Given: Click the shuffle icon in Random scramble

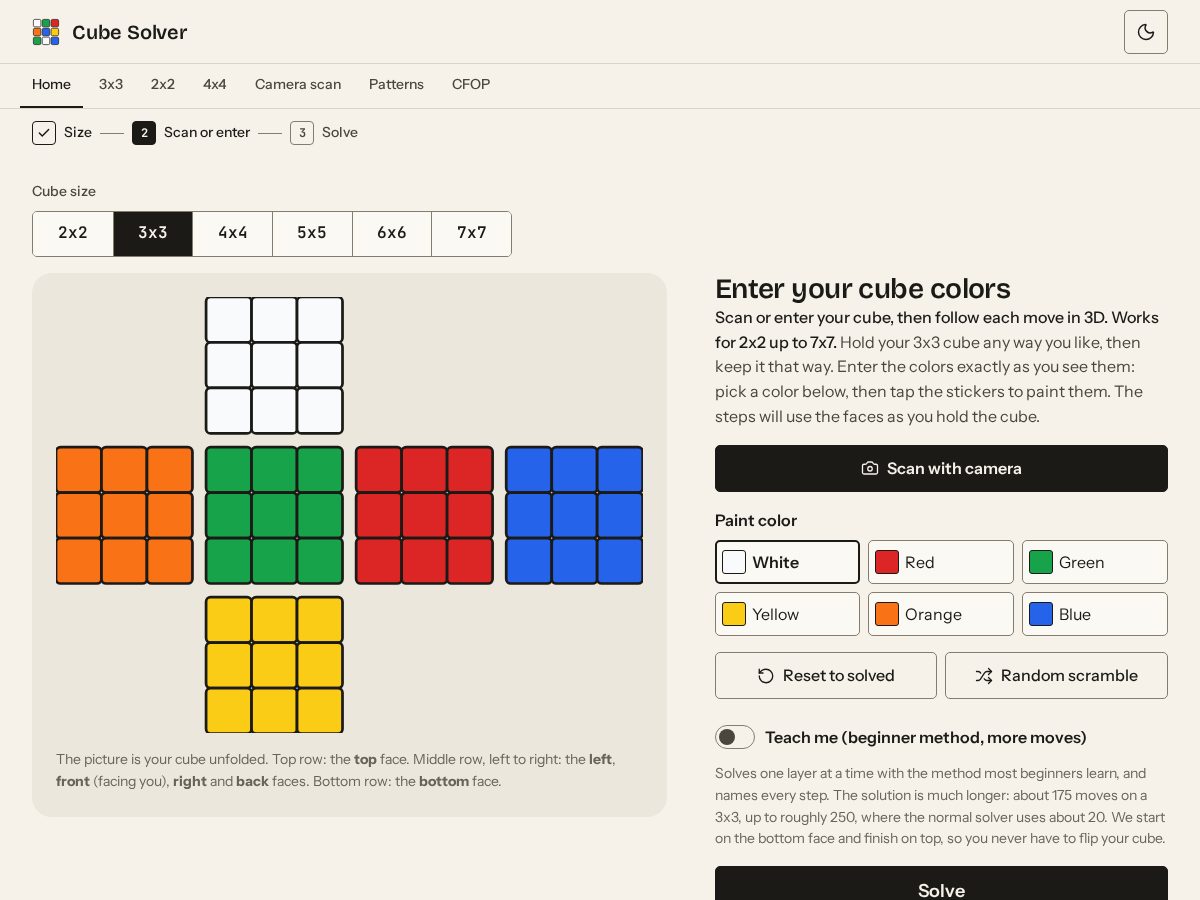Looking at the screenshot, I should click(x=984, y=676).
